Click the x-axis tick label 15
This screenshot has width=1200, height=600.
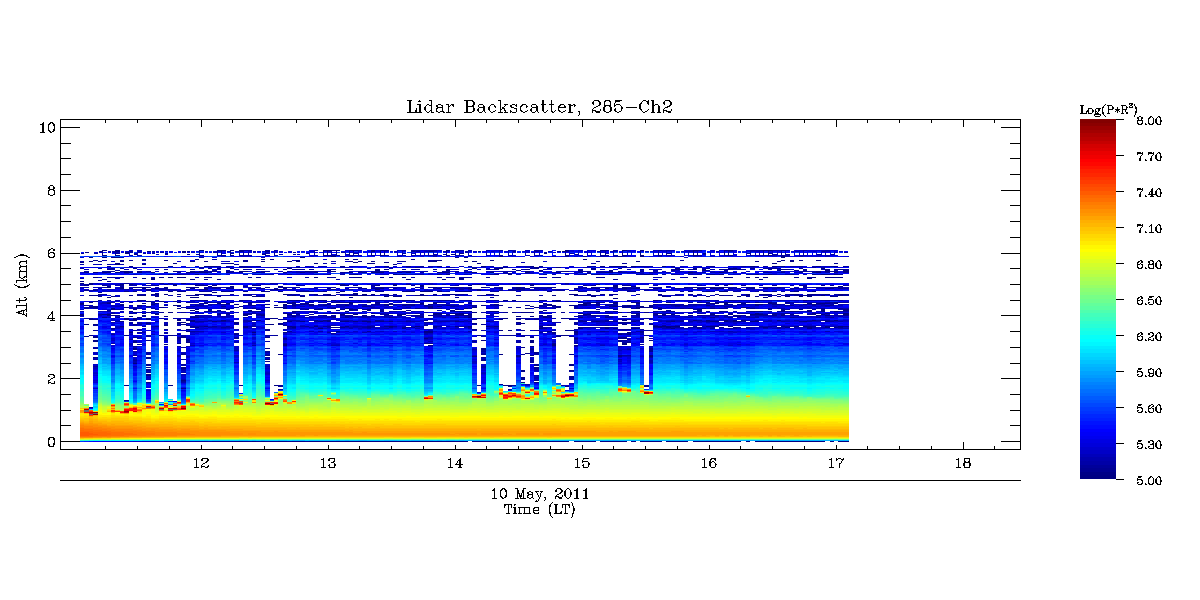click(x=582, y=463)
